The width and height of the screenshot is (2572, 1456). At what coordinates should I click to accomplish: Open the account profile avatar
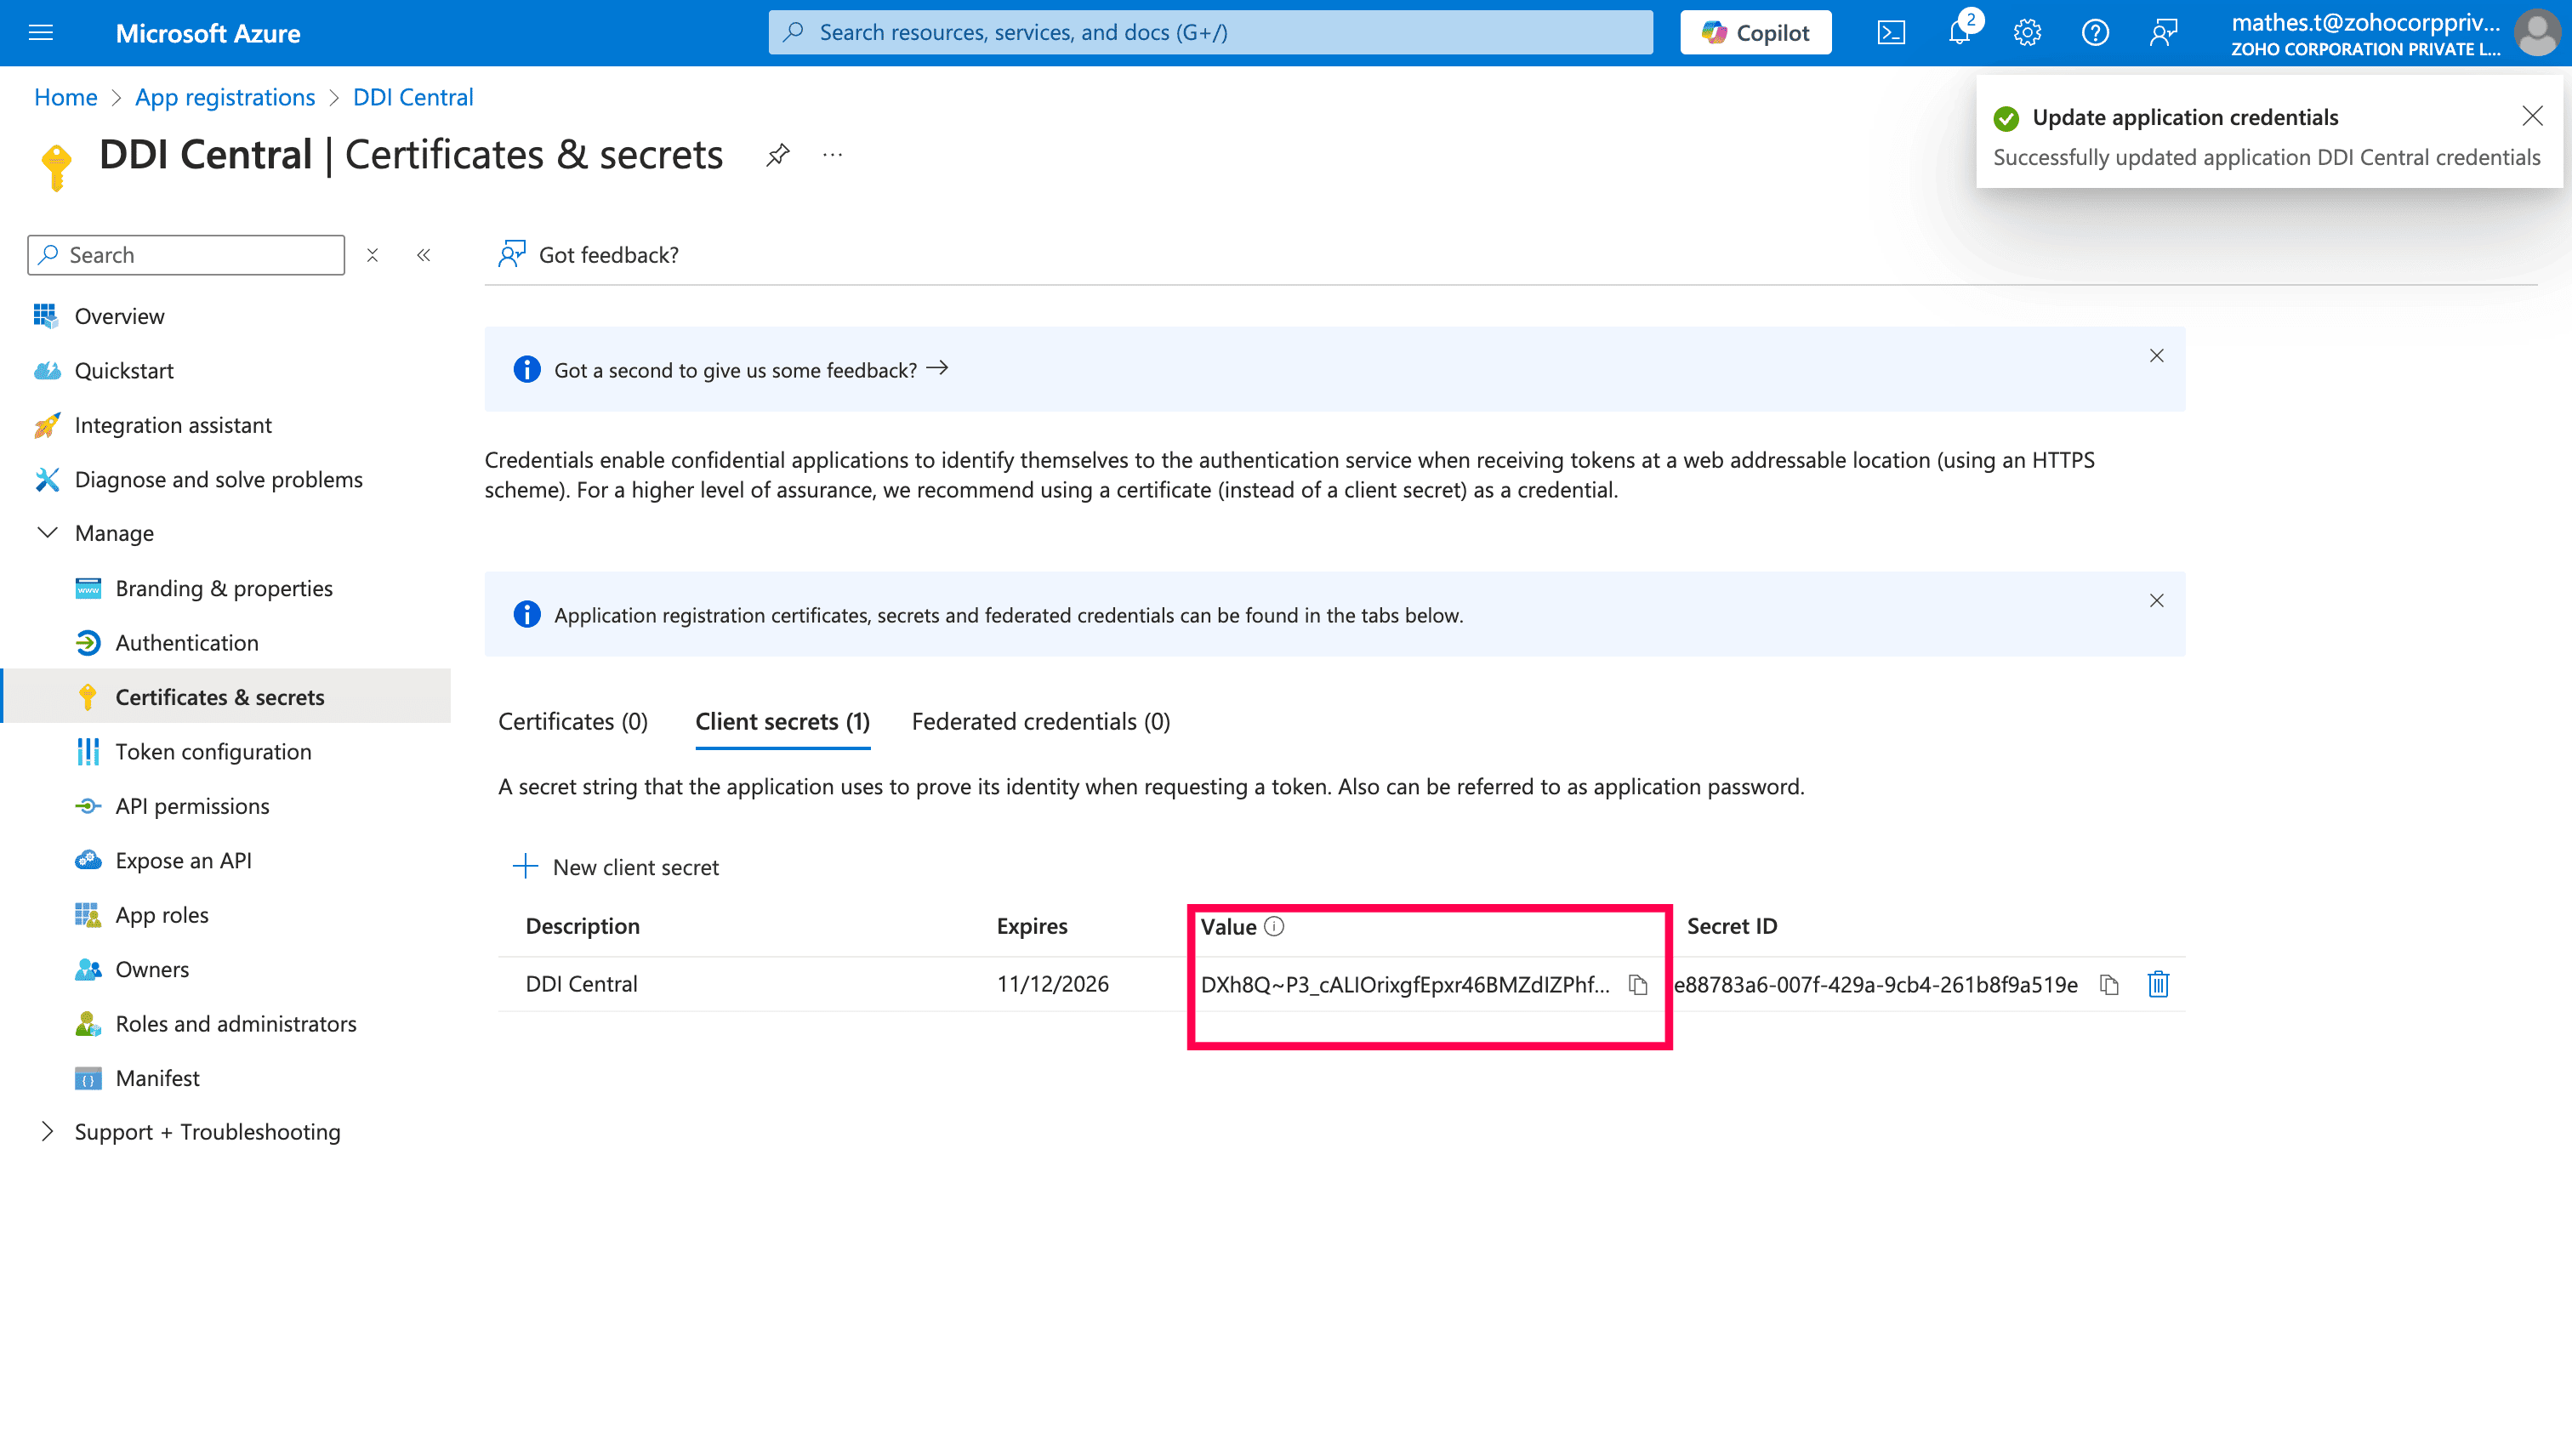pos(2538,33)
